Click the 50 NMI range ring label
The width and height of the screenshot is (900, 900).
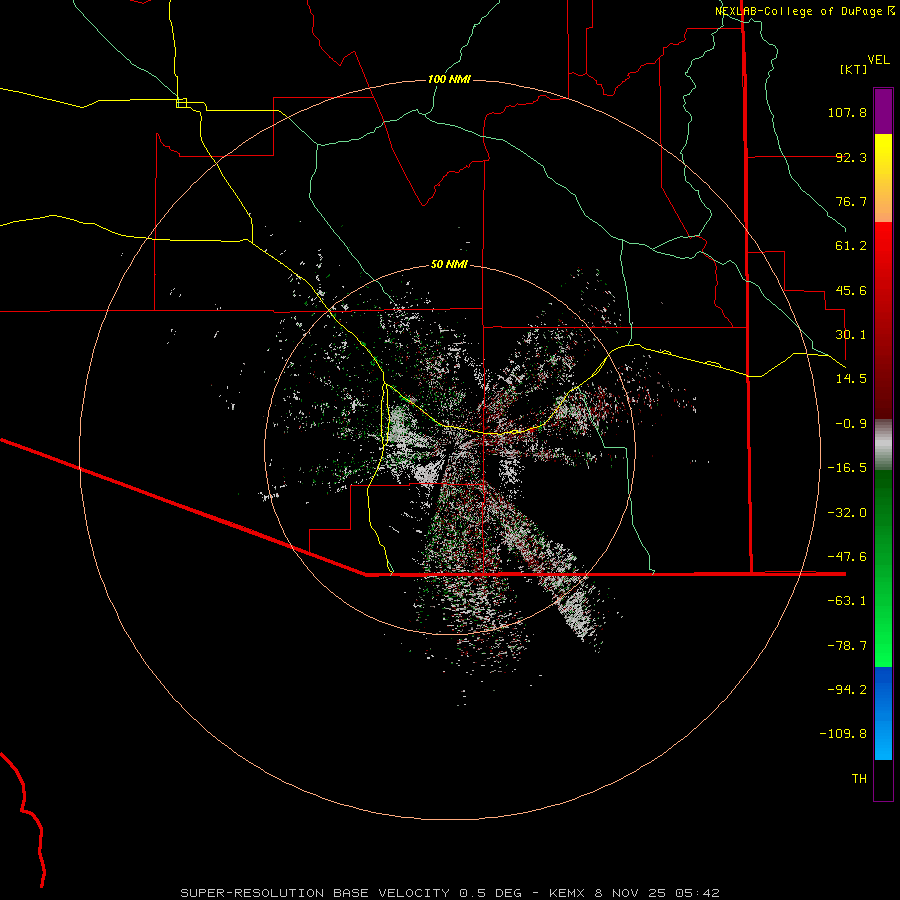(449, 265)
